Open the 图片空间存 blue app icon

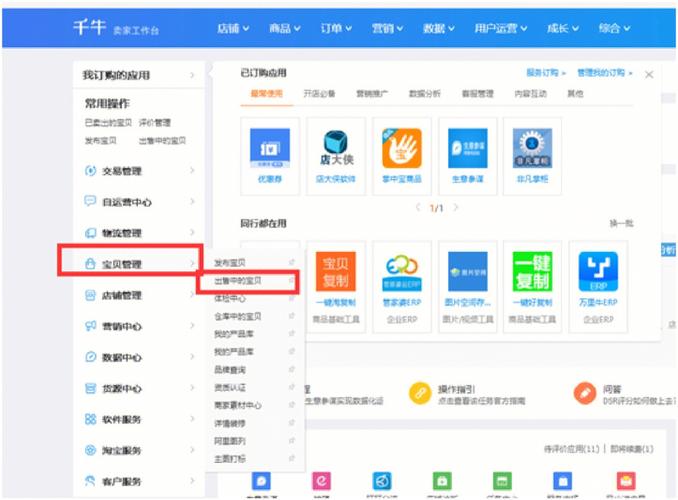(467, 271)
